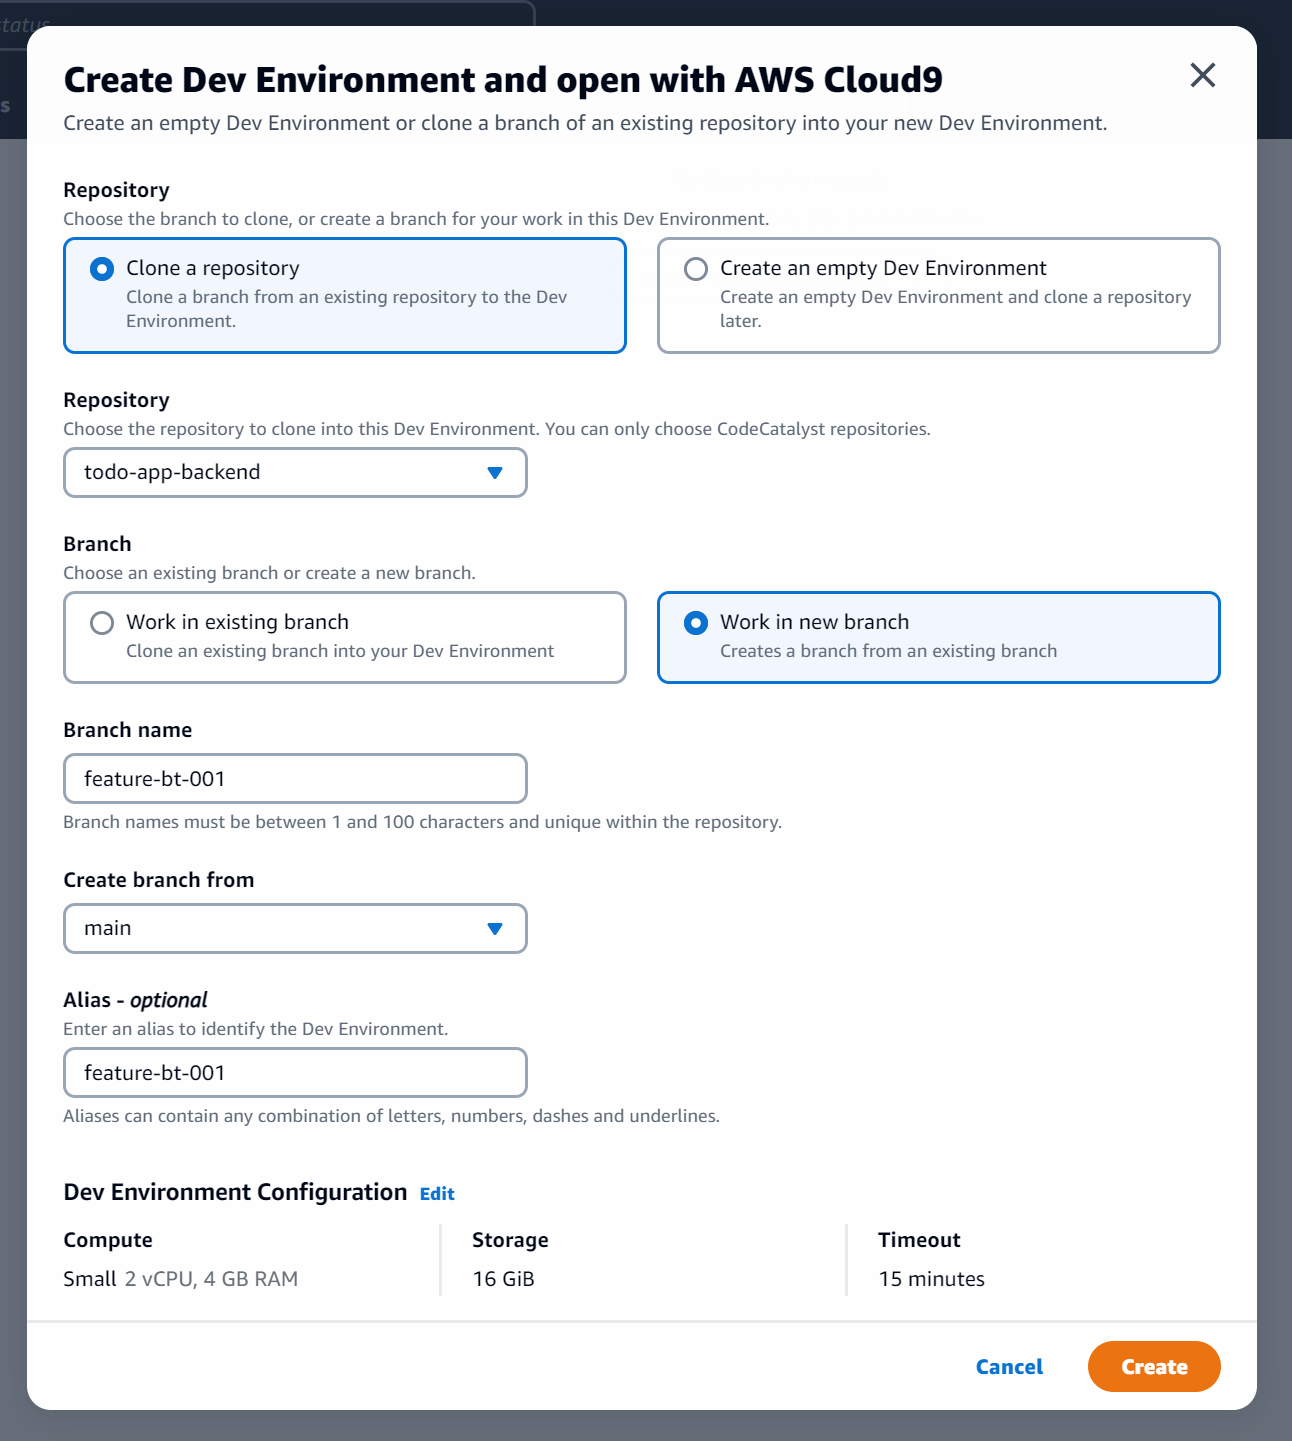
Task: Select the Clone a repository option
Action: pos(102,267)
